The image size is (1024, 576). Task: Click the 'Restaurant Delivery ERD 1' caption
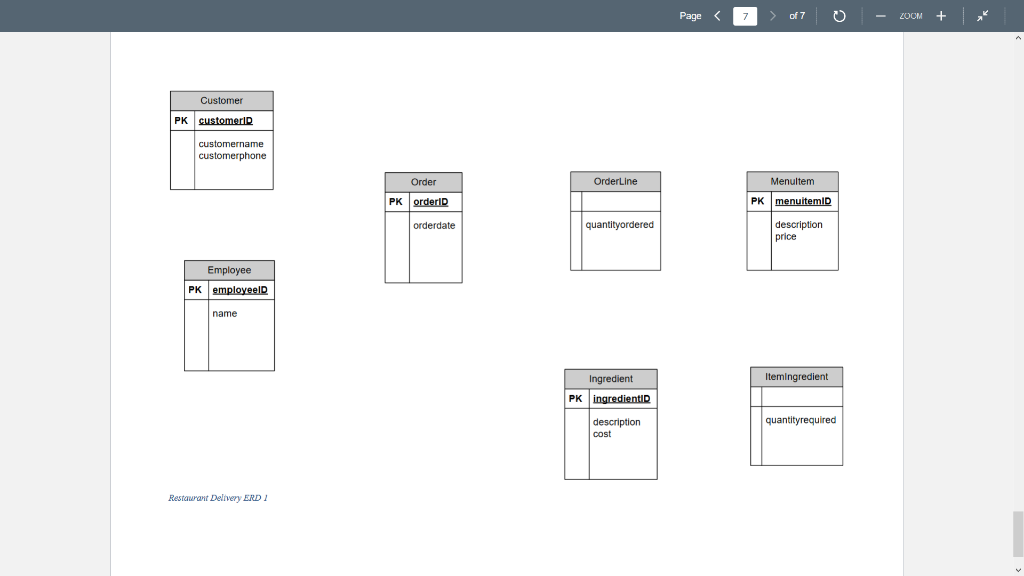pos(216,496)
